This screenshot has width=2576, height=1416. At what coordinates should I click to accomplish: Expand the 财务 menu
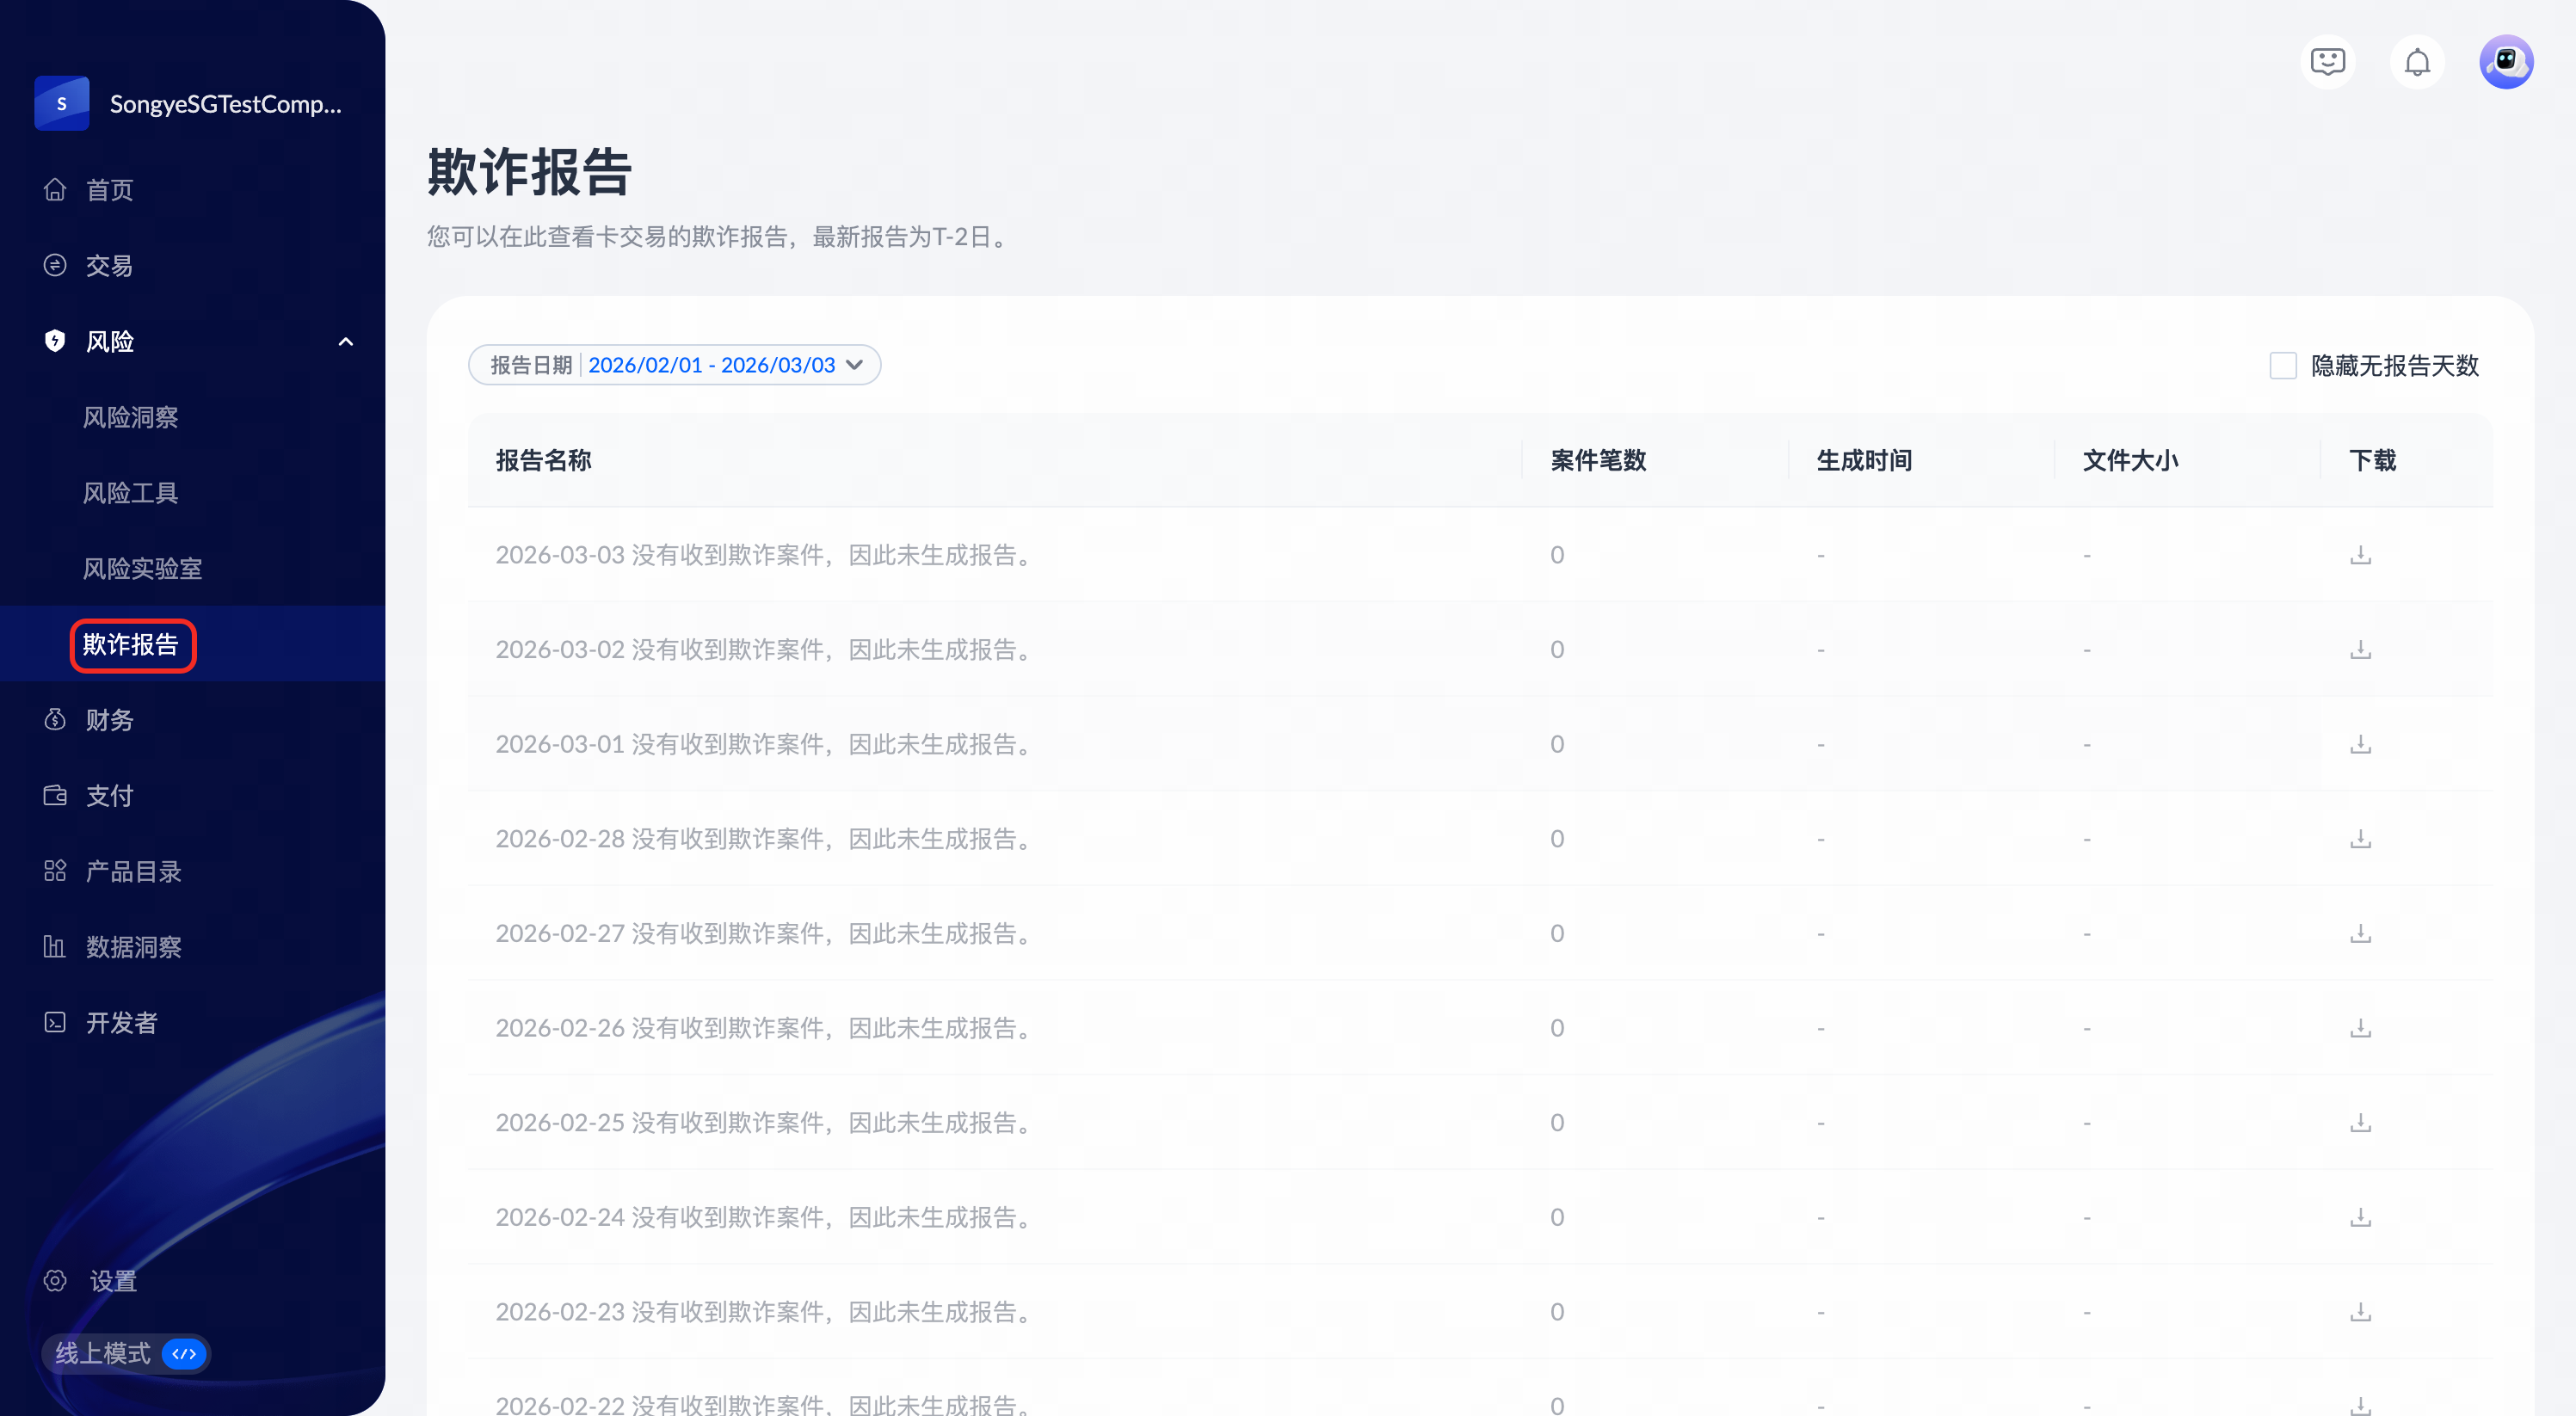pyautogui.click(x=110, y=720)
